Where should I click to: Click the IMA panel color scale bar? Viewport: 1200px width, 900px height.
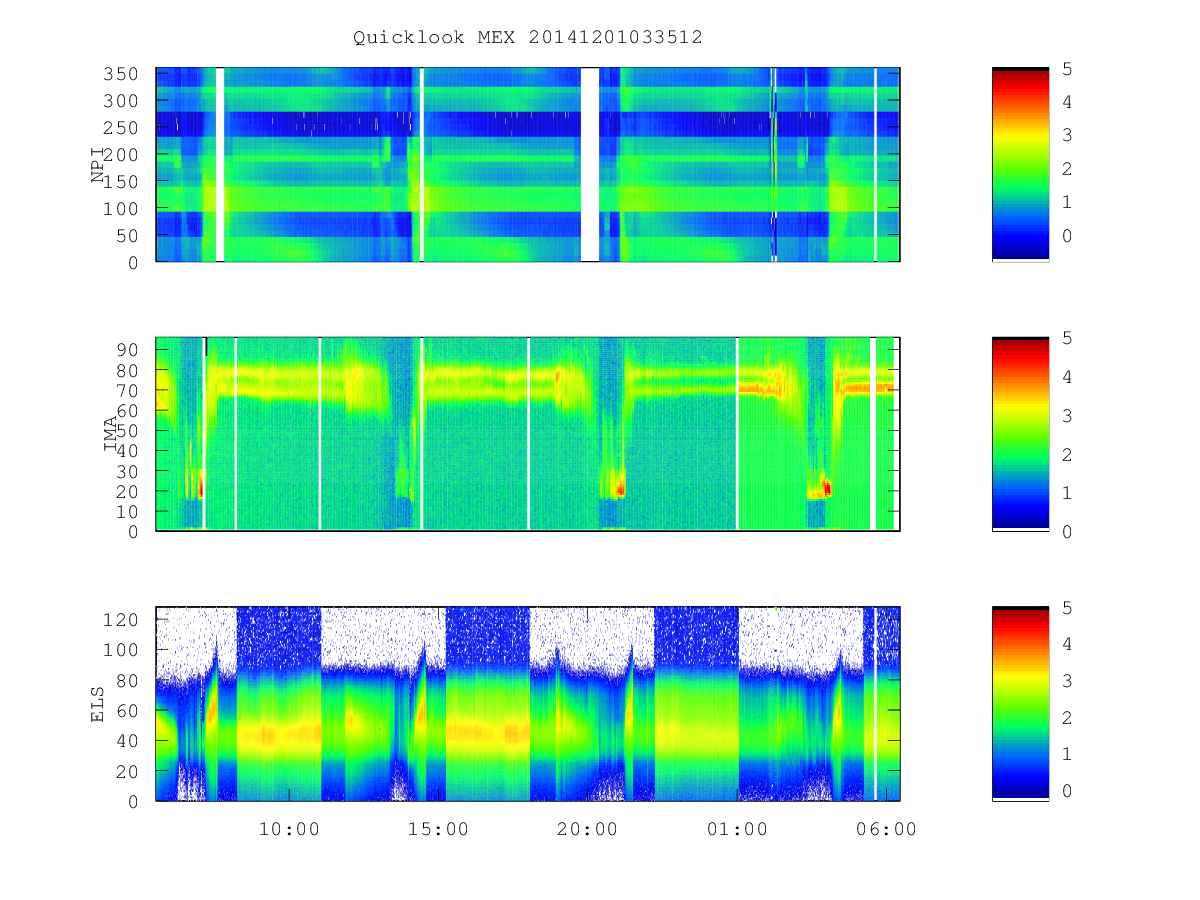pyautogui.click(x=1020, y=434)
